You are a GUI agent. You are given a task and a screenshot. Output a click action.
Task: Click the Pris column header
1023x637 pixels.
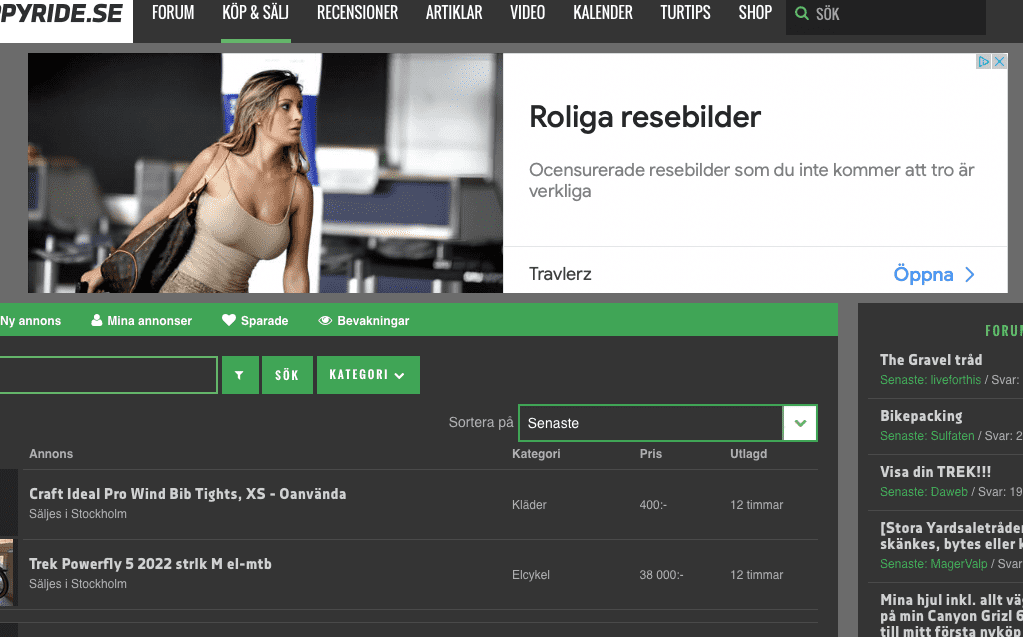coord(650,454)
